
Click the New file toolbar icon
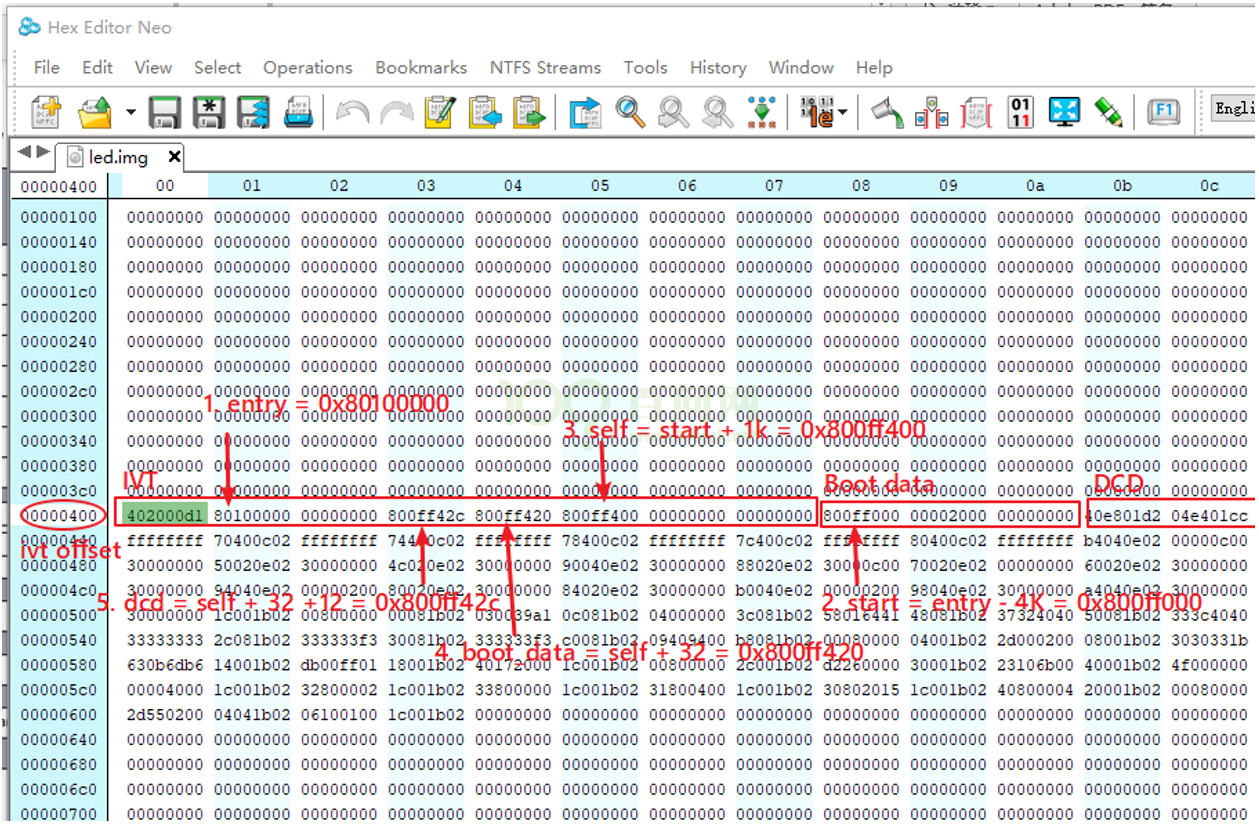[x=47, y=112]
